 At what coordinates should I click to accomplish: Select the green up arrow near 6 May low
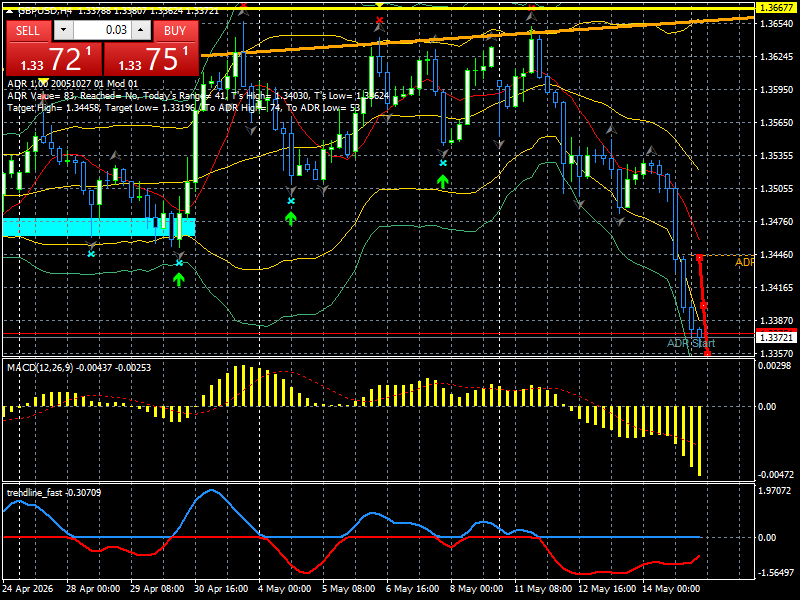point(443,181)
